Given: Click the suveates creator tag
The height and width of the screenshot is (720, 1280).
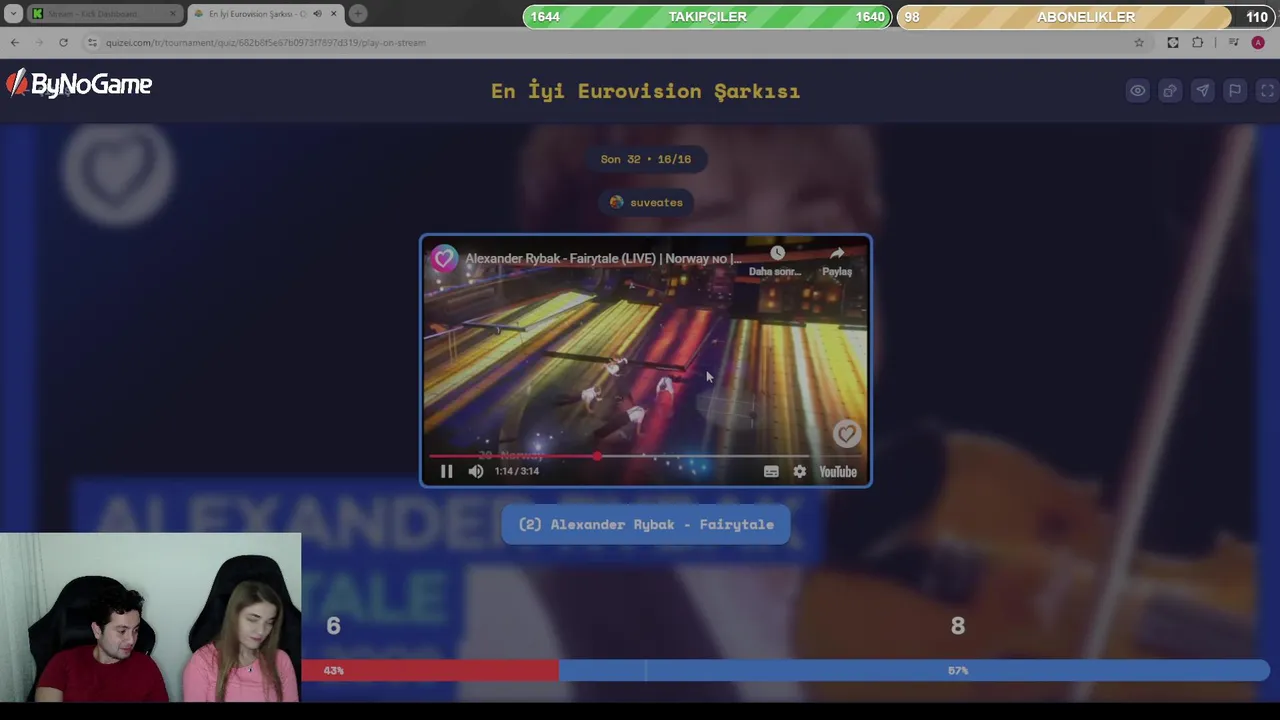Looking at the screenshot, I should (x=646, y=202).
